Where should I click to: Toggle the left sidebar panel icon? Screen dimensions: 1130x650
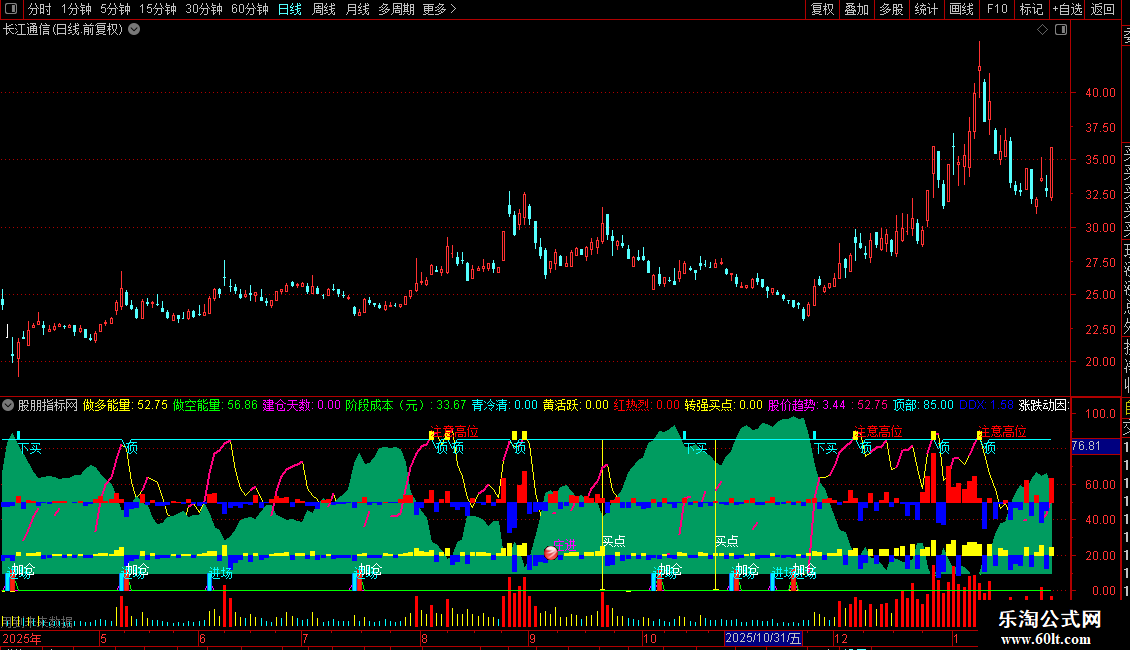click(11, 9)
